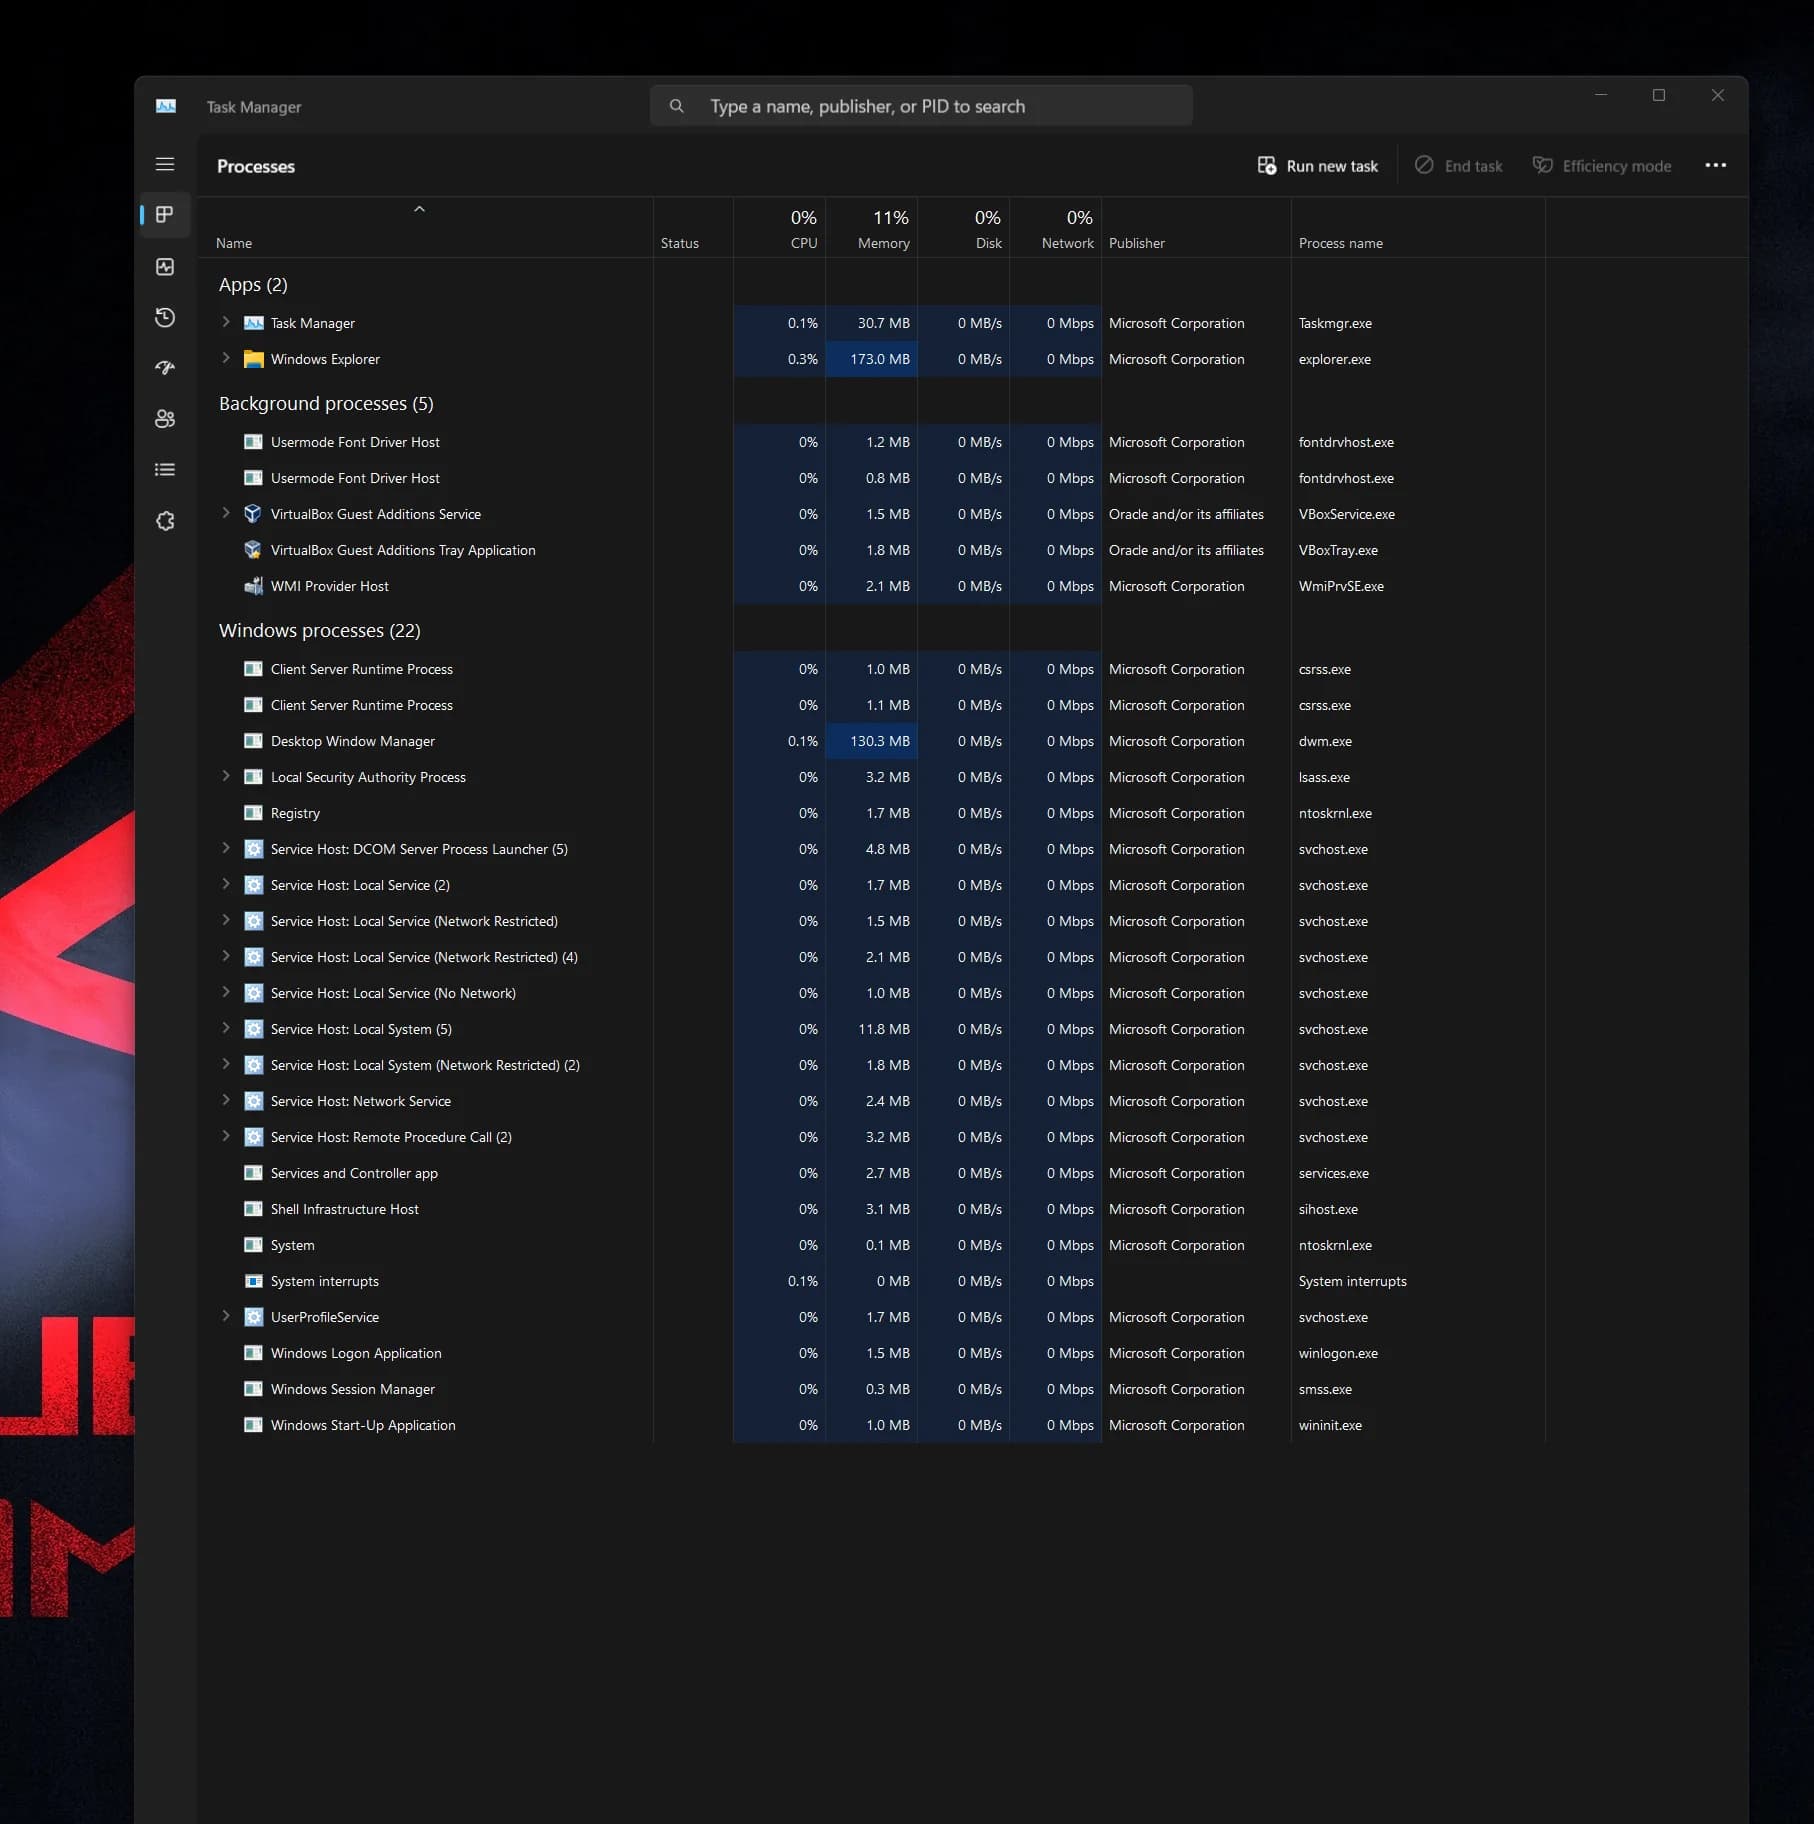This screenshot has width=1814, height=1824.
Task: Sort by the CPU column header
Action: tap(779, 228)
